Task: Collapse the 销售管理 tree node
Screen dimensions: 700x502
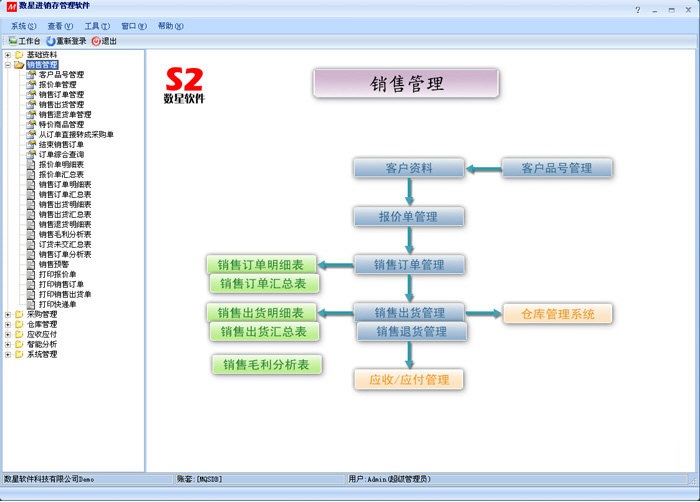Action: tap(8, 65)
